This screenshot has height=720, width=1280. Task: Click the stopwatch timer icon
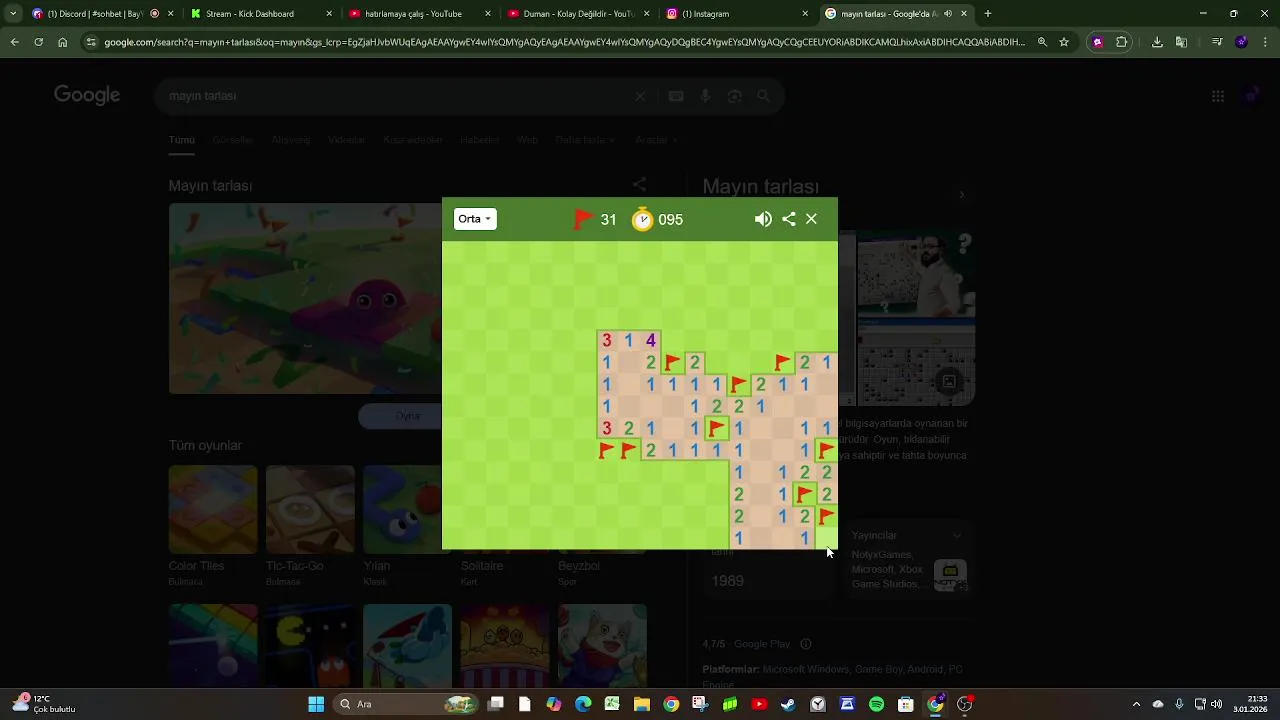pos(642,219)
